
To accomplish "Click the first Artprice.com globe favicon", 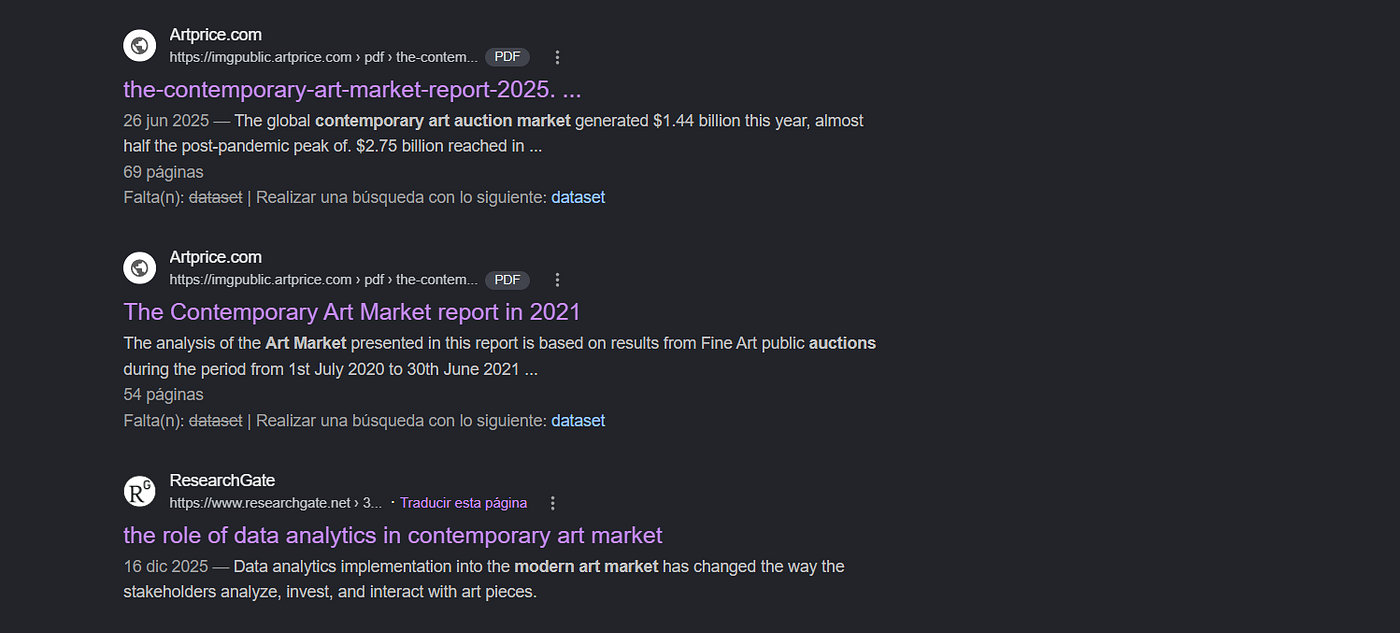I will click(x=140, y=45).
